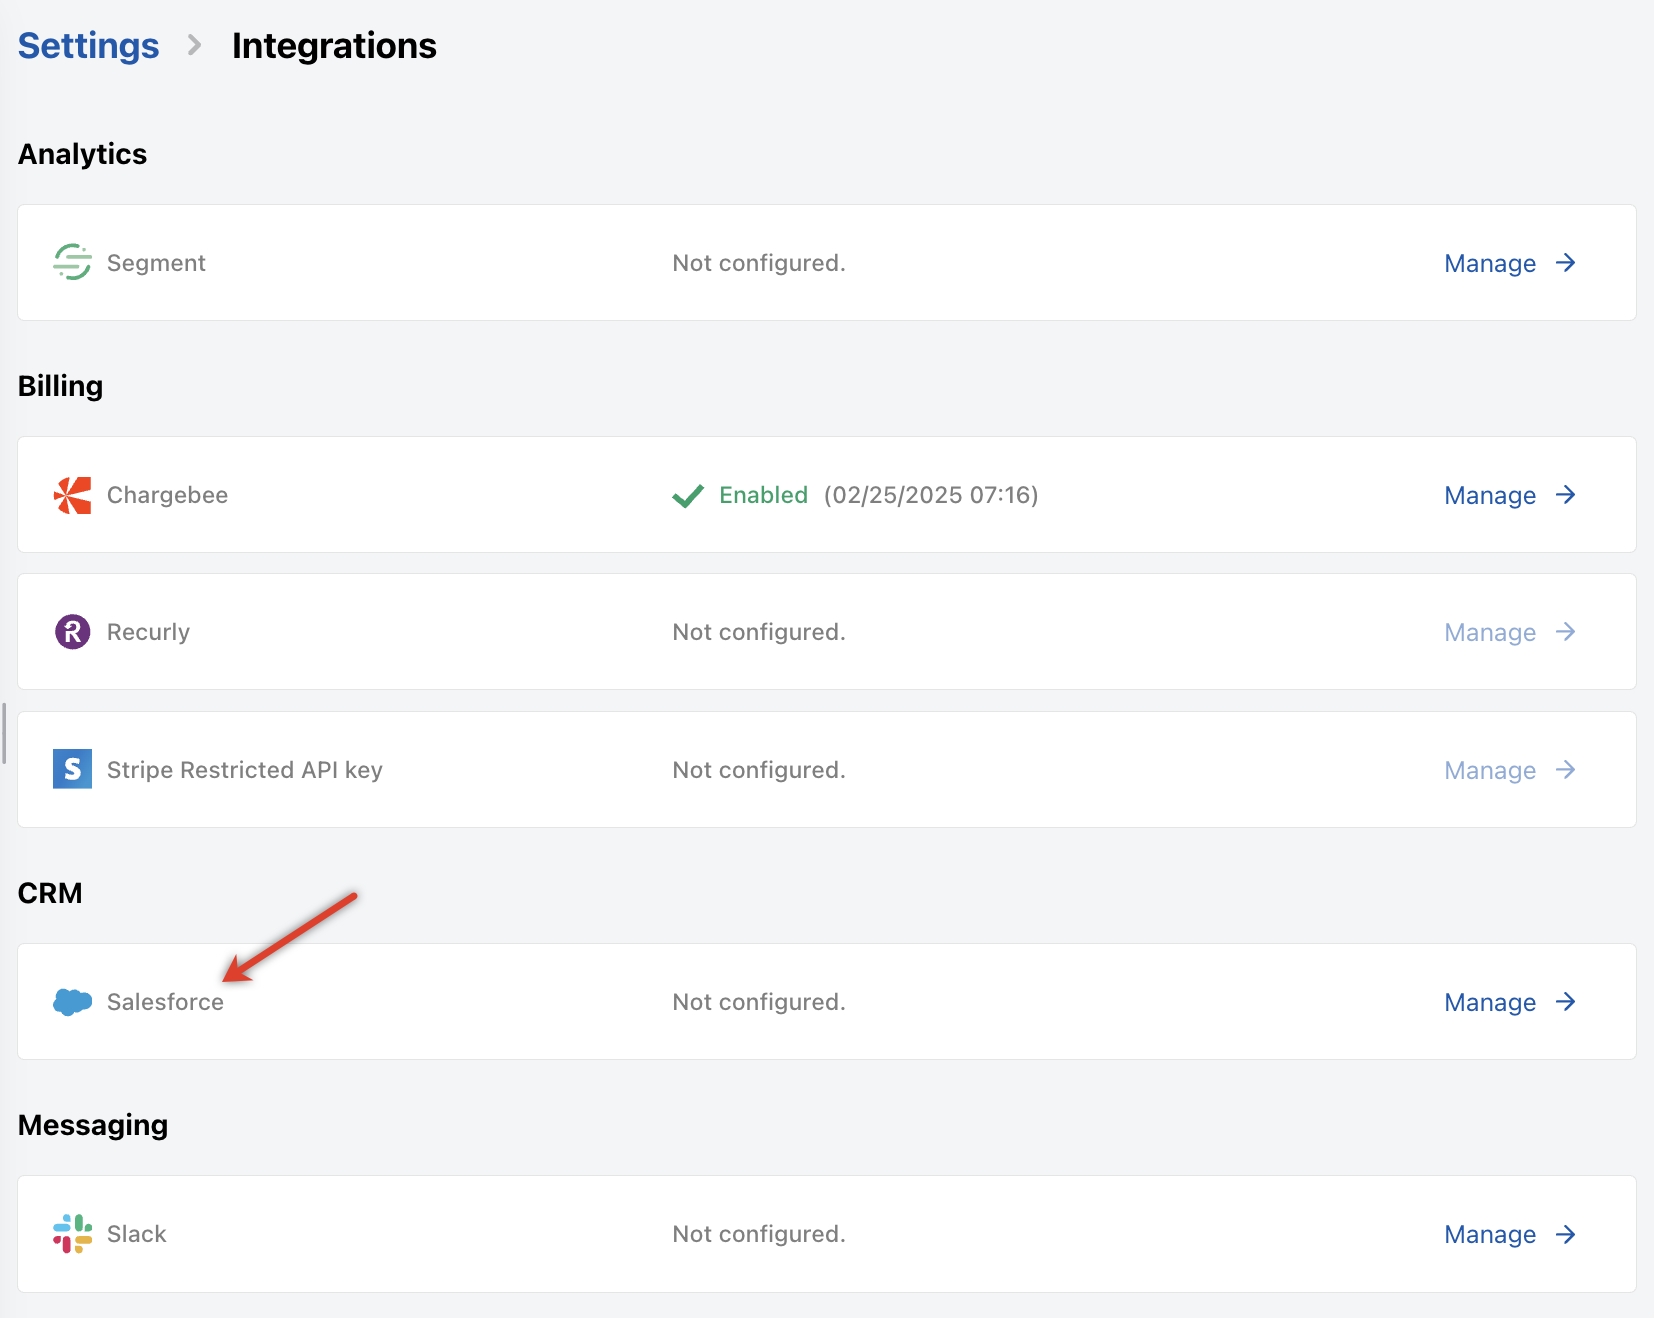
Task: Click the Integrations breadcrumb title
Action: 334,46
